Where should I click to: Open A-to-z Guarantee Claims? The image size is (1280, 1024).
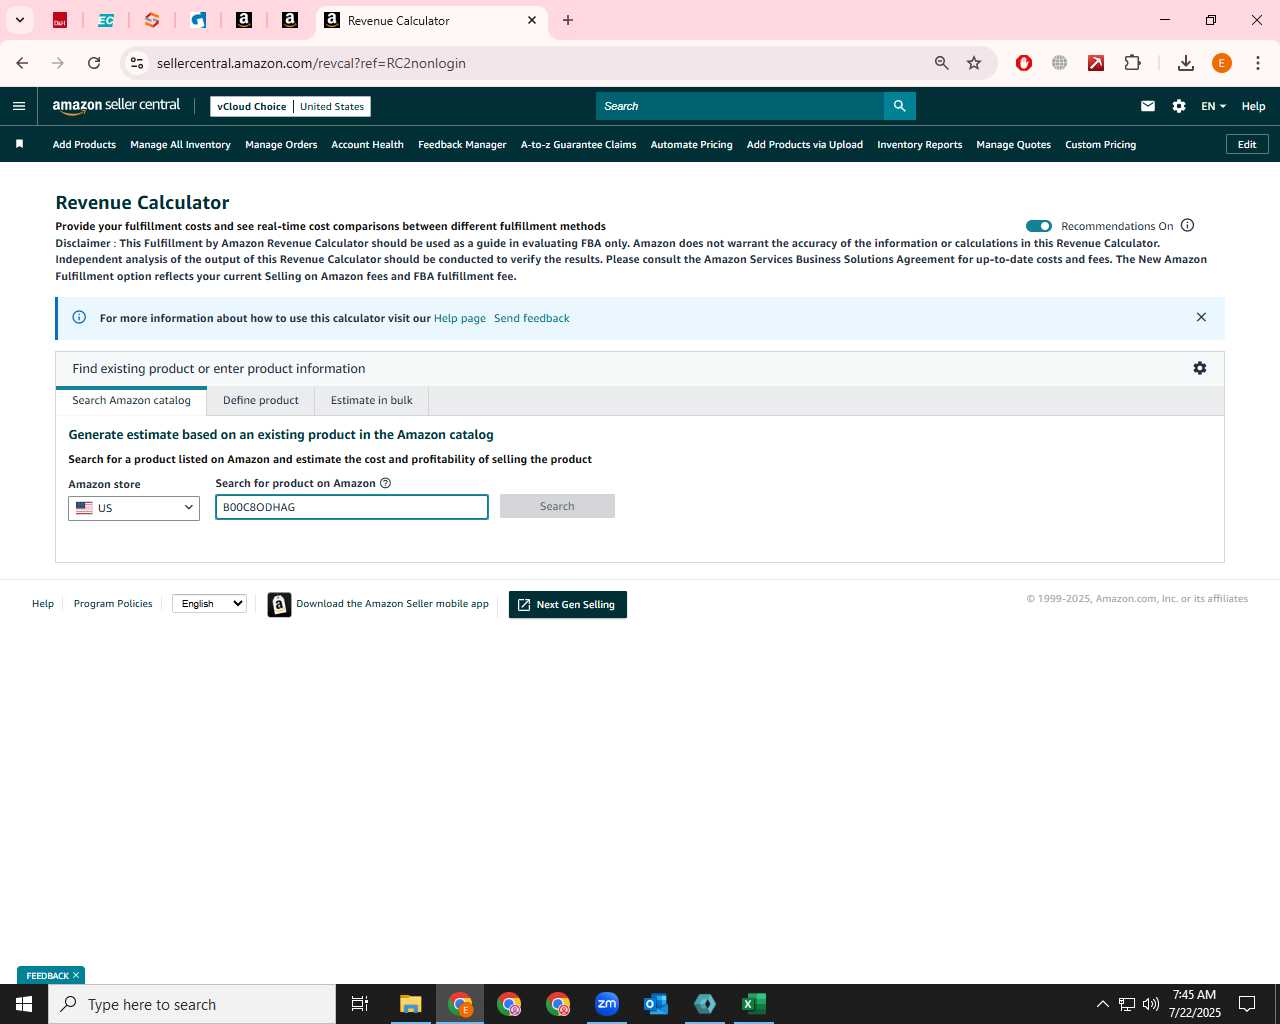tap(578, 144)
